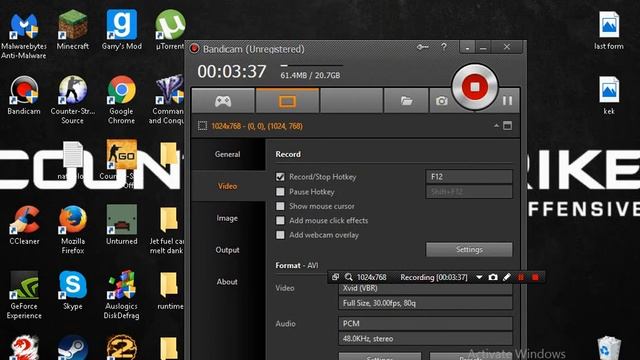640x360 pixels.
Task: Click the dashed selection rectangle icon
Action: click(x=202, y=126)
